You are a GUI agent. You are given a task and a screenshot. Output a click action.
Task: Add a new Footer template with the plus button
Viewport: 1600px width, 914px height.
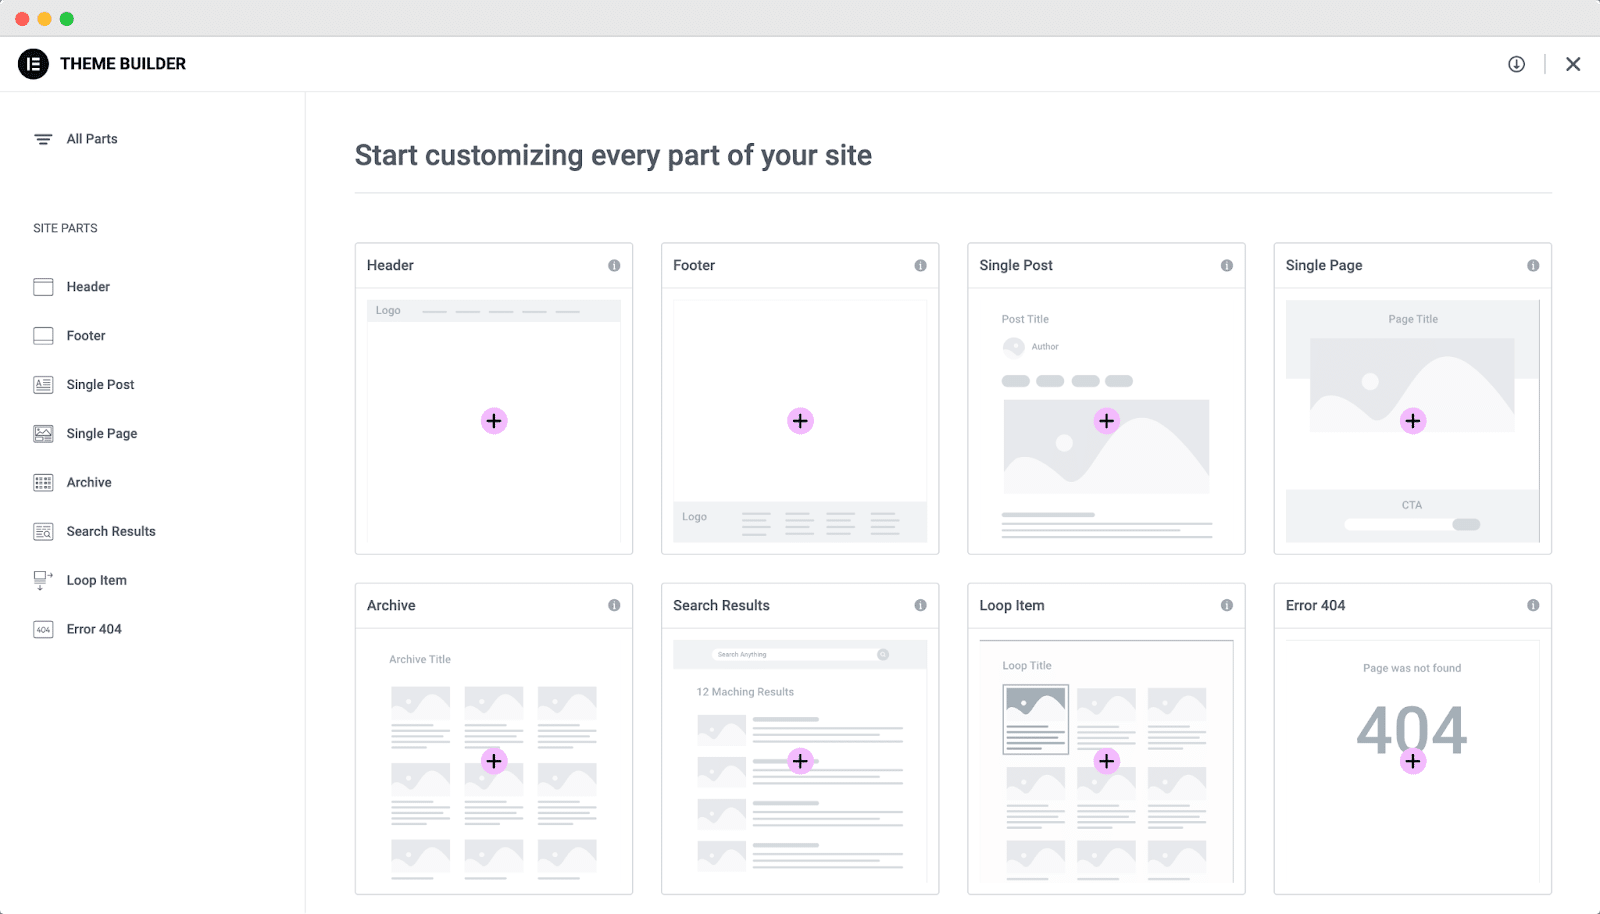800,420
